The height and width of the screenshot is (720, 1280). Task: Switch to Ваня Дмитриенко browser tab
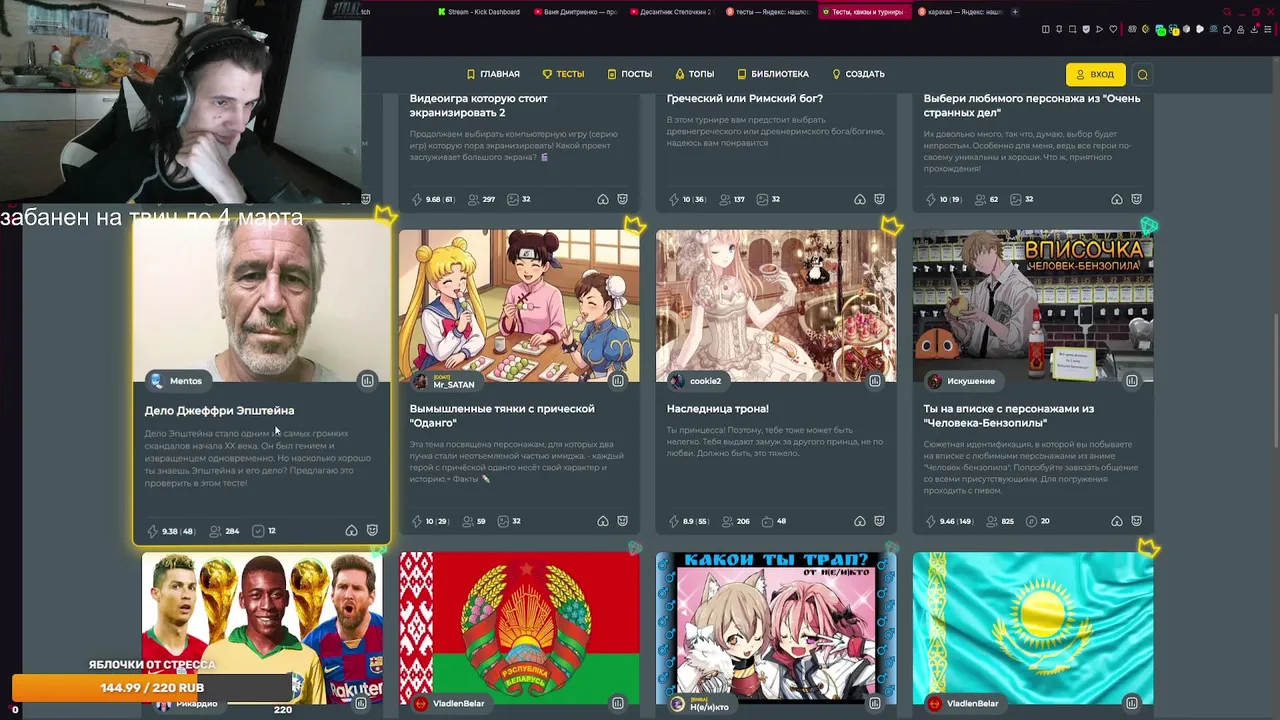pos(575,12)
